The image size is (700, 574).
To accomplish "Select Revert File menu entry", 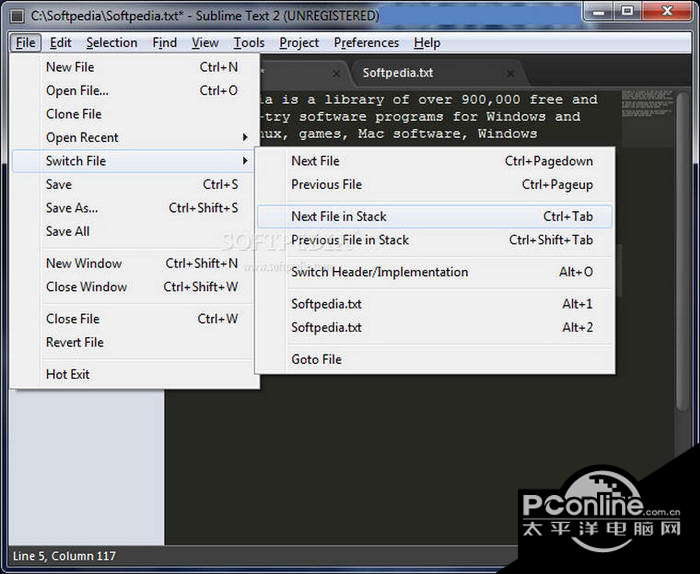I will [x=134, y=342].
